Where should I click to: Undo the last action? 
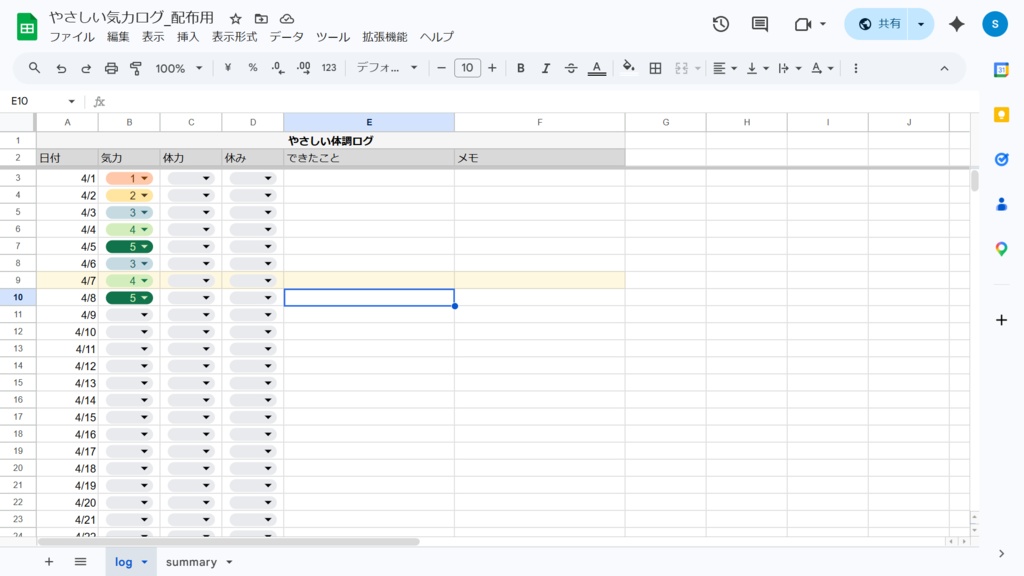(61, 68)
